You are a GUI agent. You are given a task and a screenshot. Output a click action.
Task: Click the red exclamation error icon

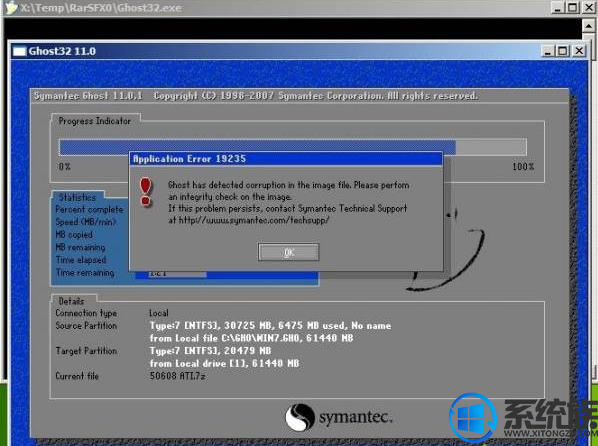point(145,192)
